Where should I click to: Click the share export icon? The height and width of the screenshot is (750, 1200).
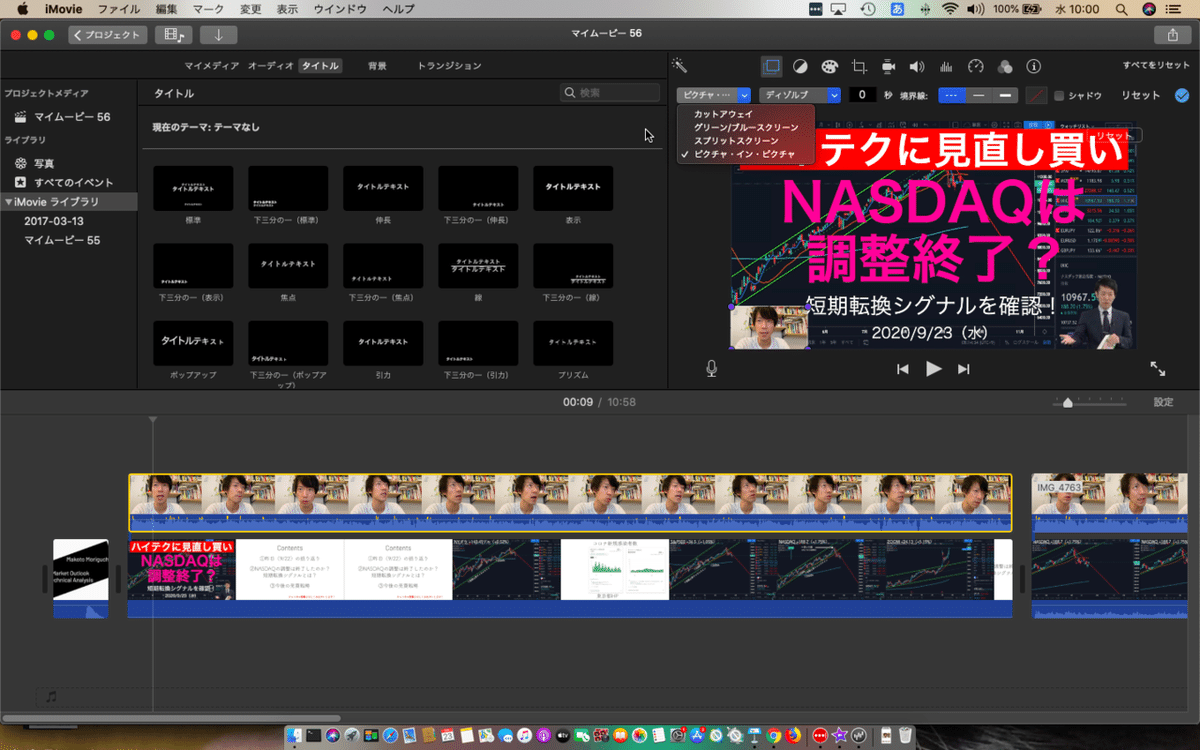[x=1172, y=35]
